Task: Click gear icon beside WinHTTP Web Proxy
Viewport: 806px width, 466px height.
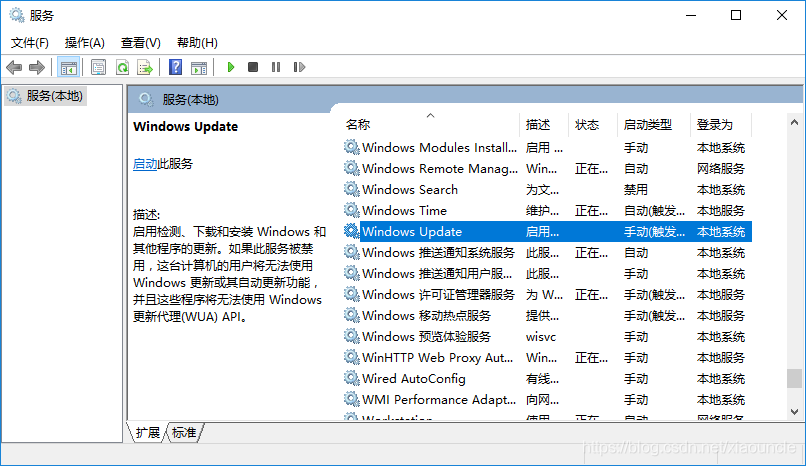Action: click(x=352, y=358)
